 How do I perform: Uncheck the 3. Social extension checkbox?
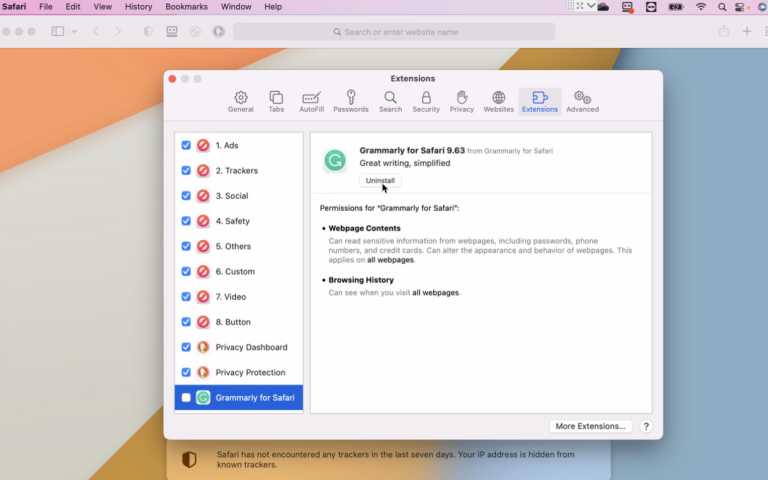point(186,195)
